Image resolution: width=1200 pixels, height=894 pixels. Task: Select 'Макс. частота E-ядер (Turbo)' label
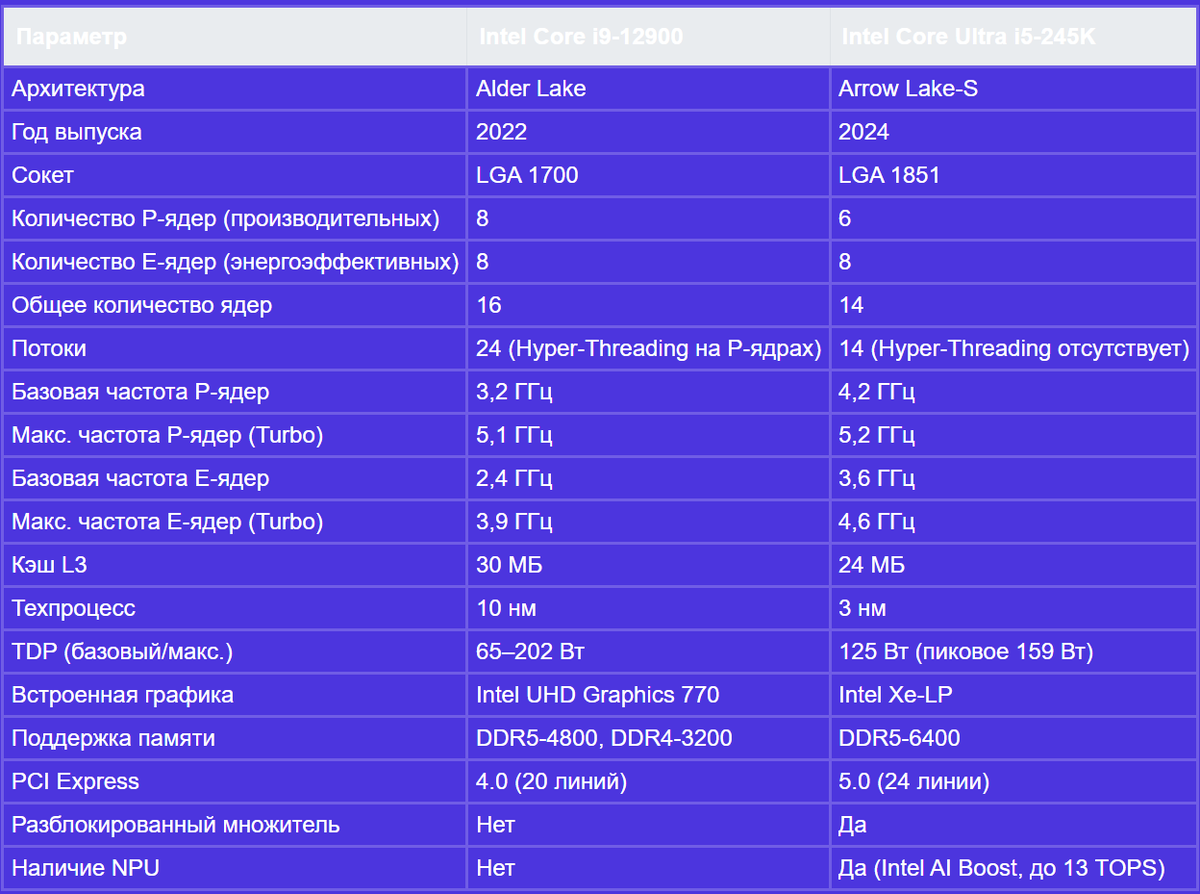click(168, 522)
